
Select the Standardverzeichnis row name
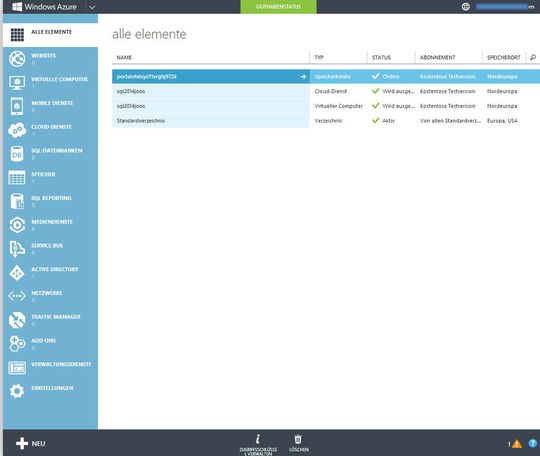click(x=141, y=121)
